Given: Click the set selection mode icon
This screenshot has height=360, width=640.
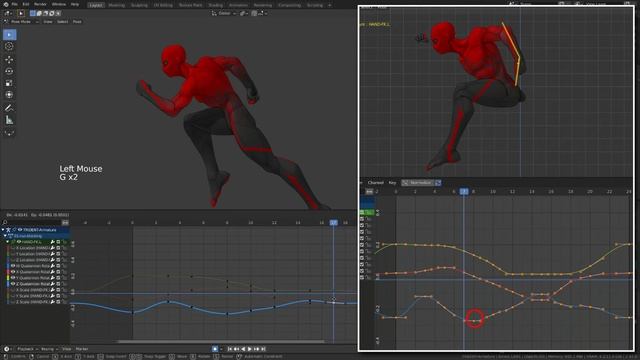Looking at the screenshot, I should pos(33,13).
